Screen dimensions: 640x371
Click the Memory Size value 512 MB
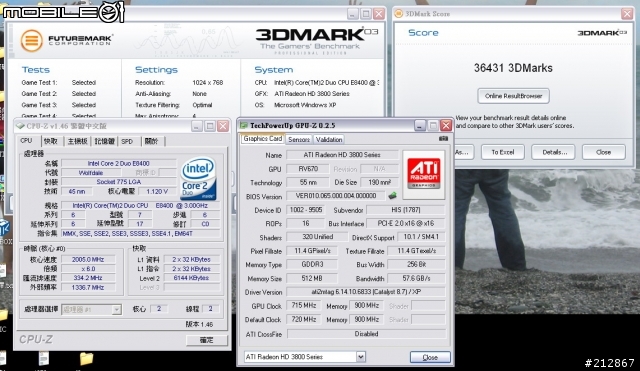[312, 278]
